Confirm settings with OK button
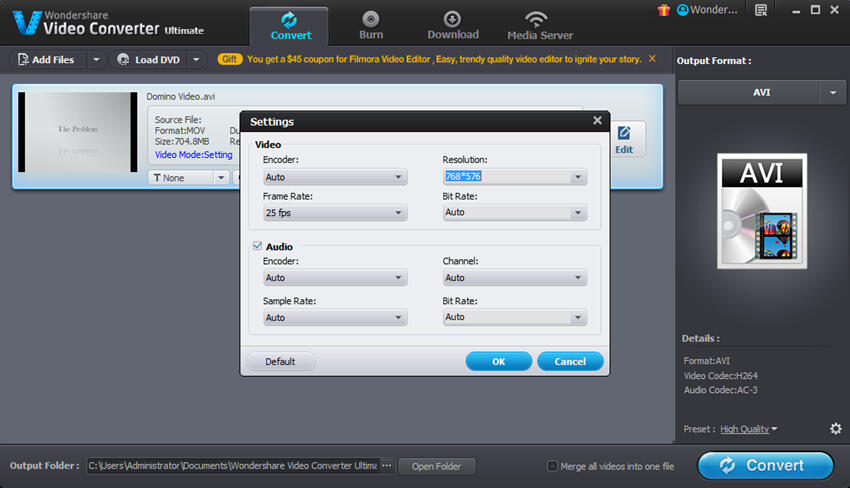Image resolution: width=850 pixels, height=488 pixels. click(x=499, y=362)
